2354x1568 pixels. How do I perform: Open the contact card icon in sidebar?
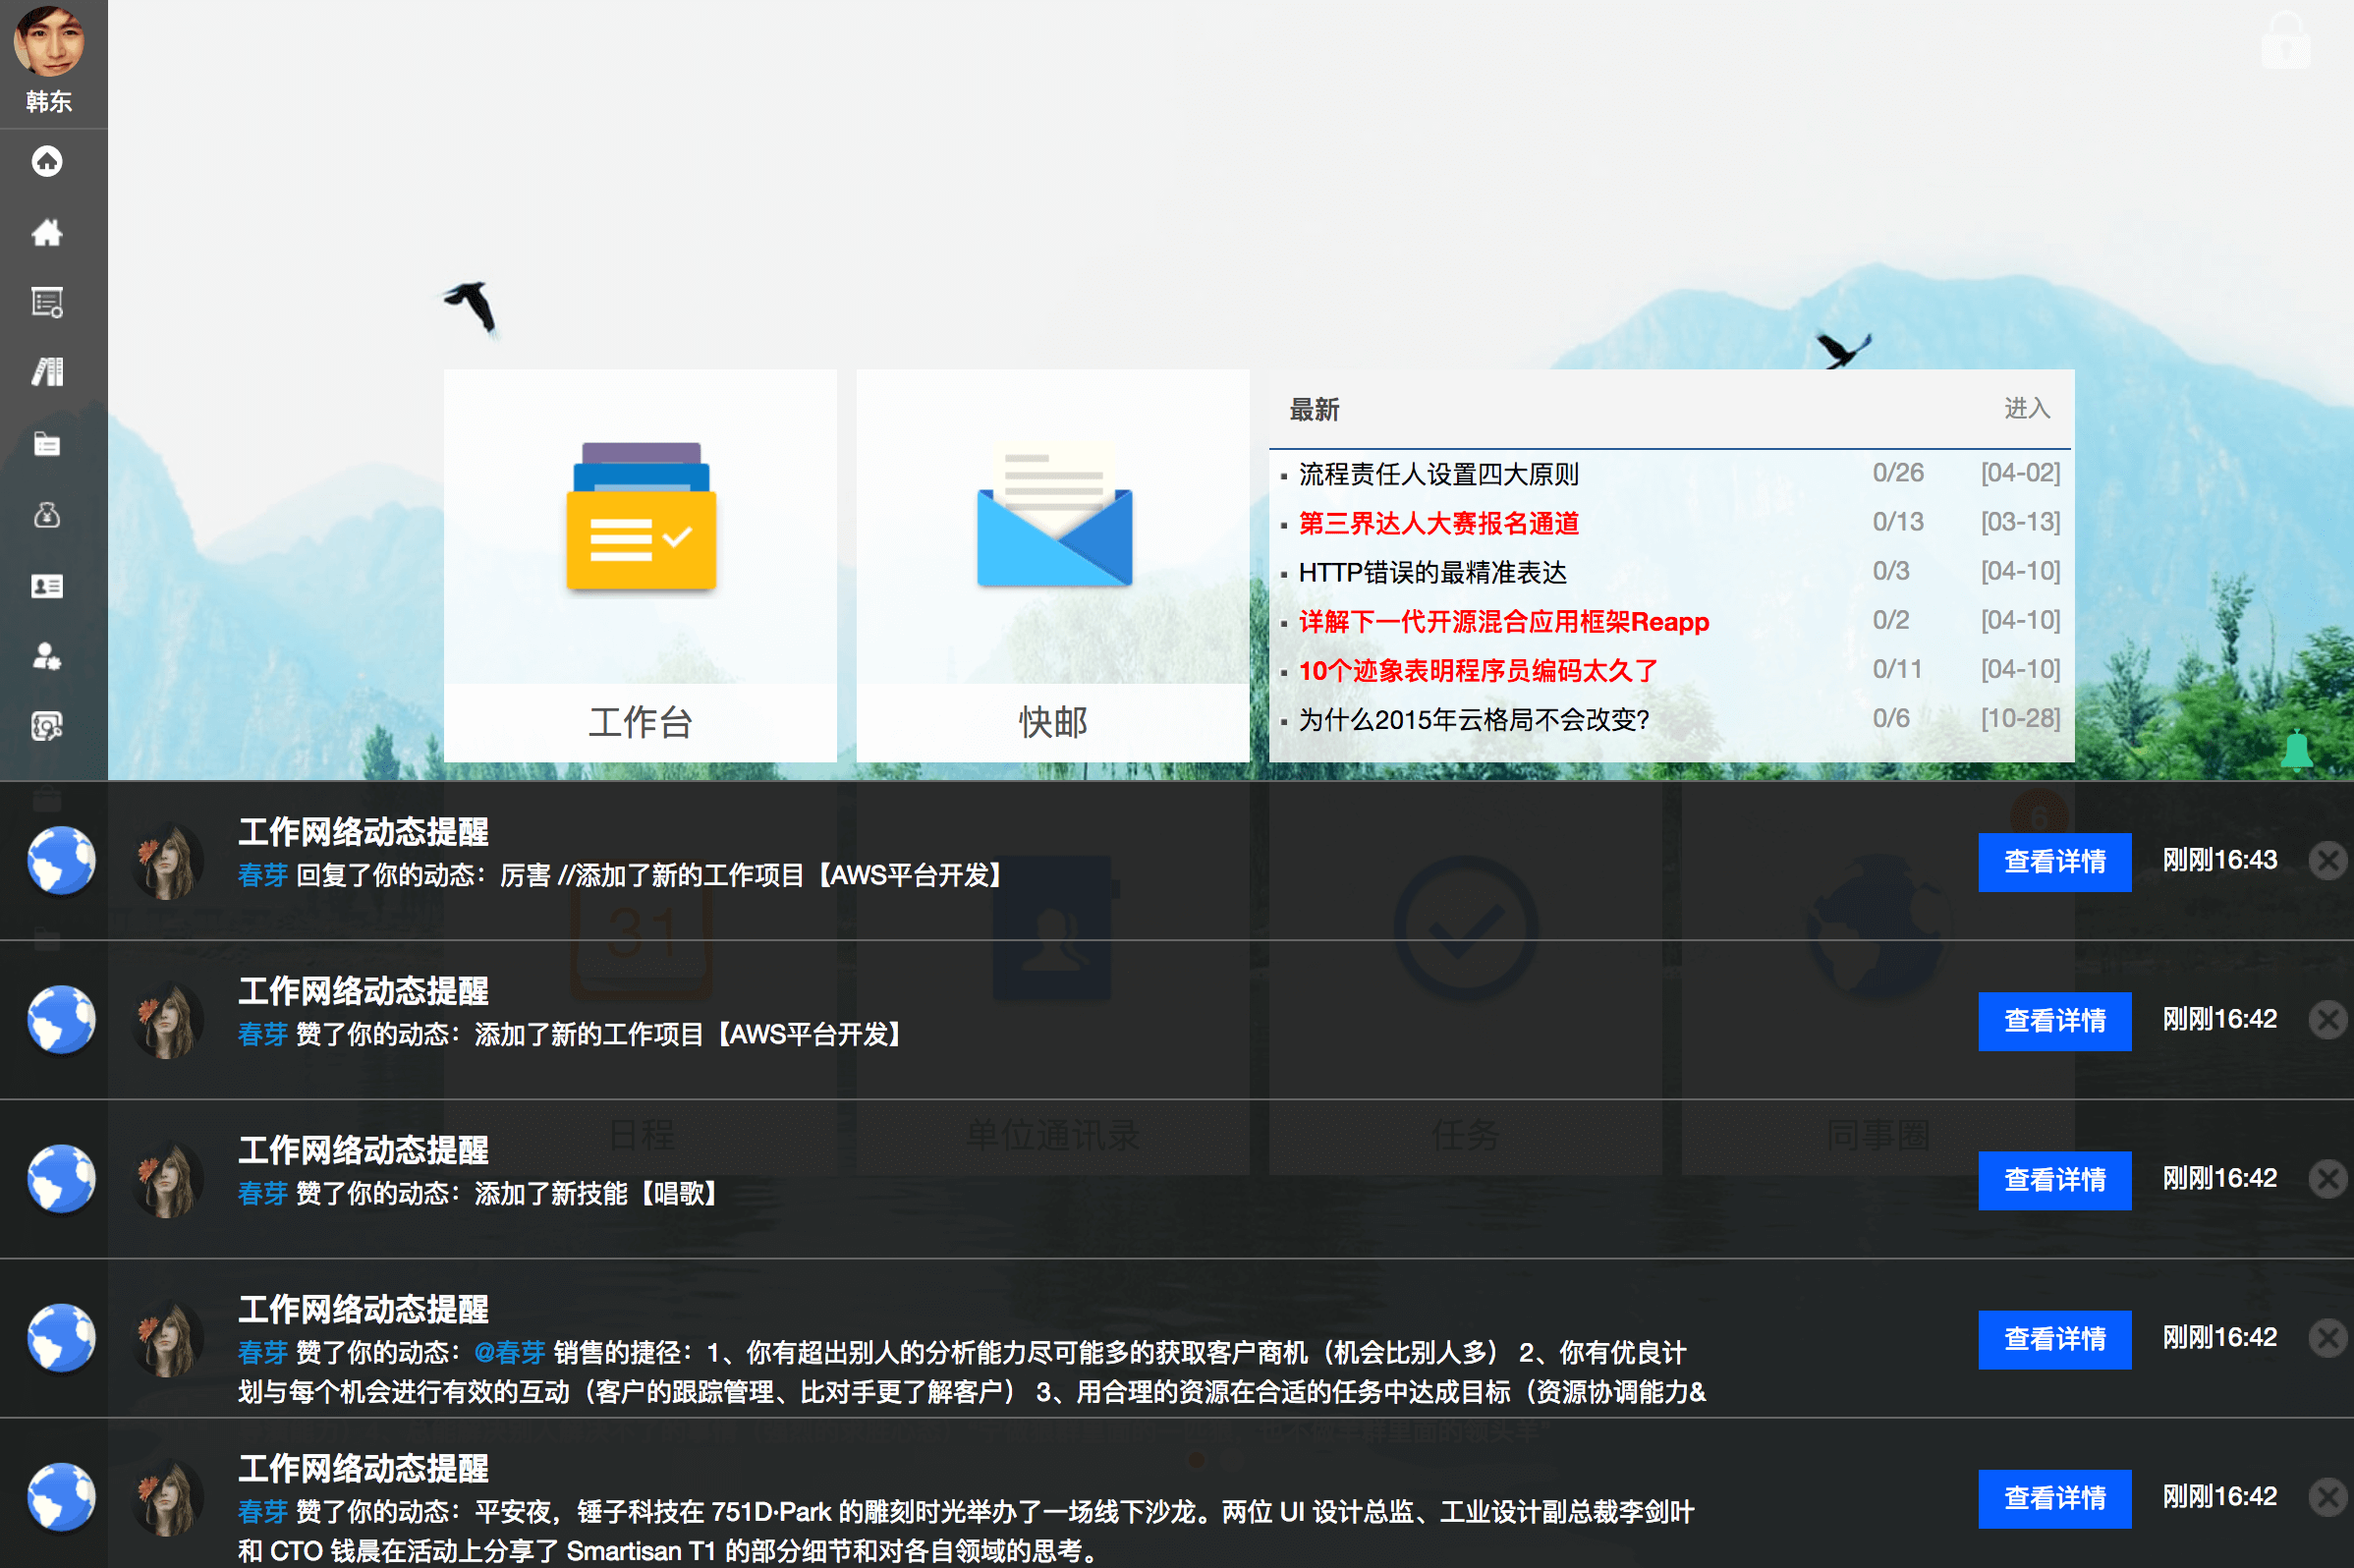click(47, 585)
